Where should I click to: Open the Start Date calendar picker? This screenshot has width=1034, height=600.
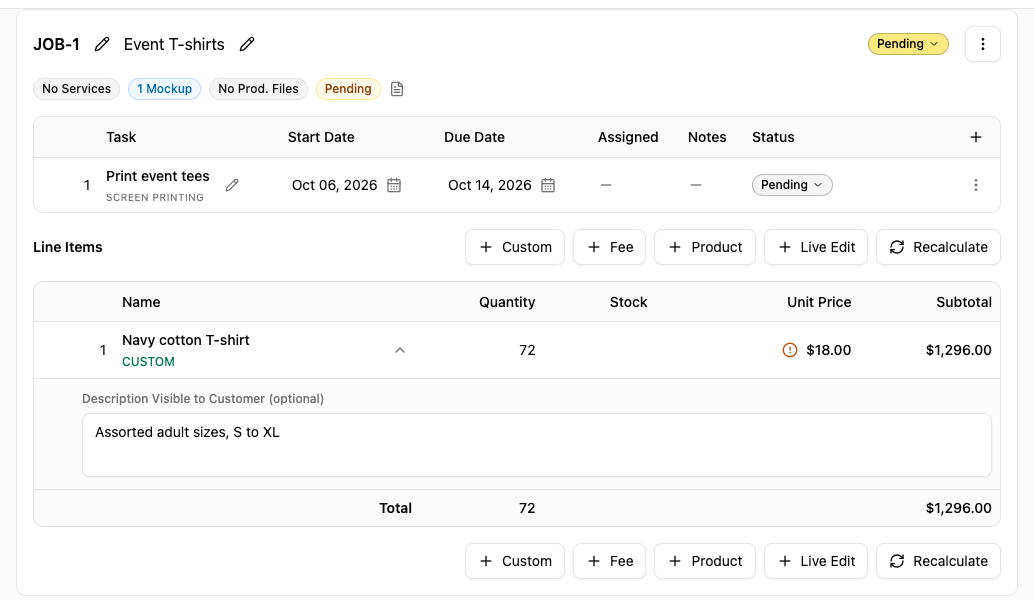[394, 185]
